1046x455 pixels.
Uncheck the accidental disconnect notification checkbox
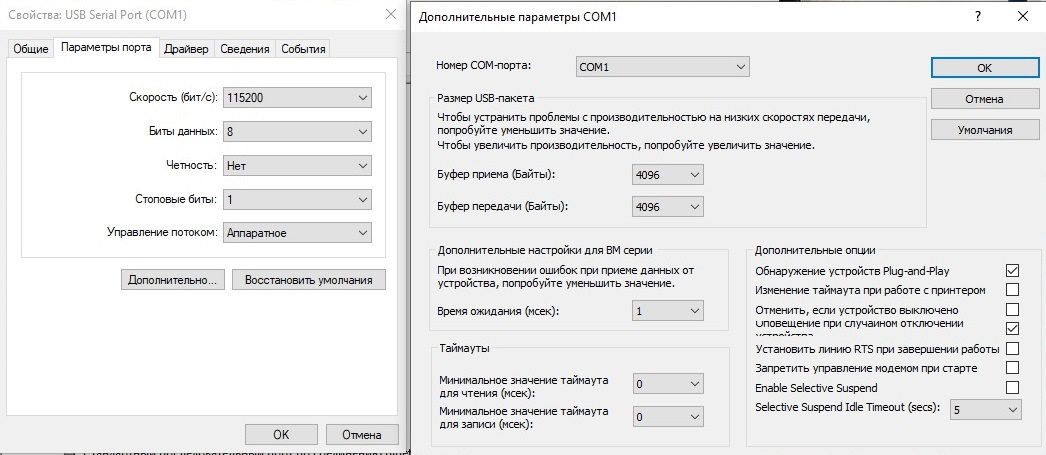pos(1012,328)
